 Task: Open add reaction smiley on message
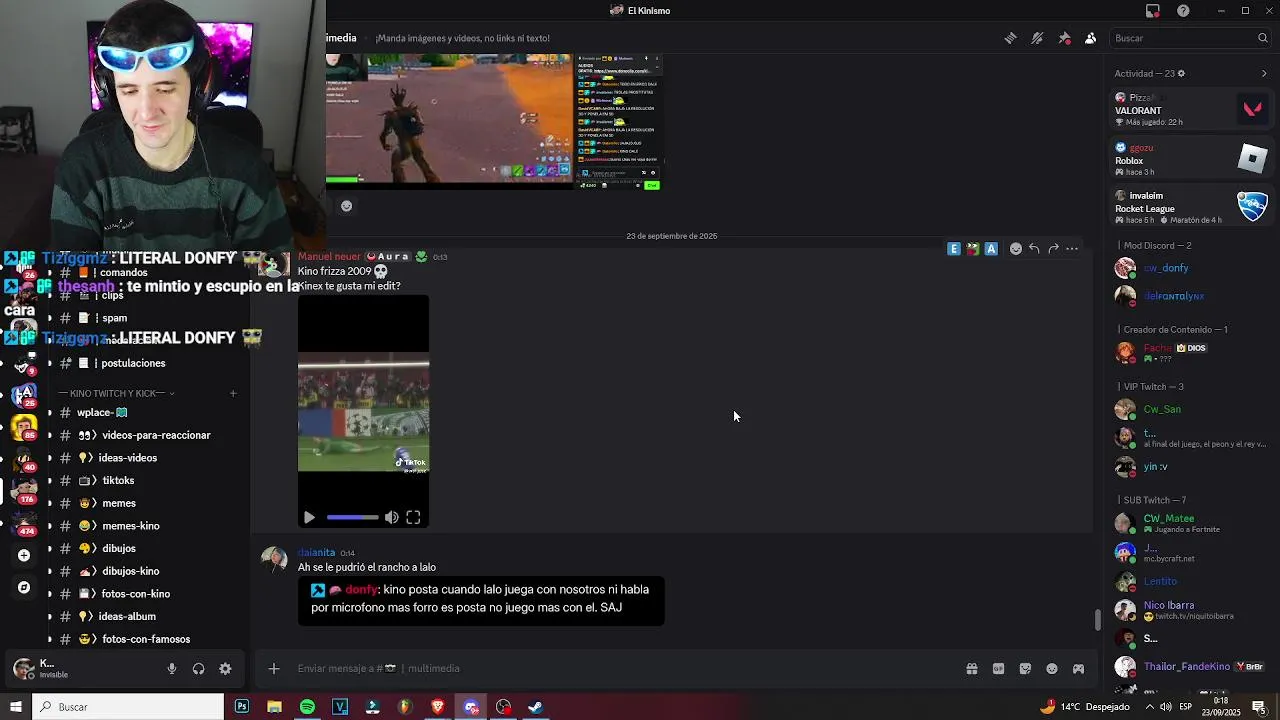click(x=1016, y=249)
